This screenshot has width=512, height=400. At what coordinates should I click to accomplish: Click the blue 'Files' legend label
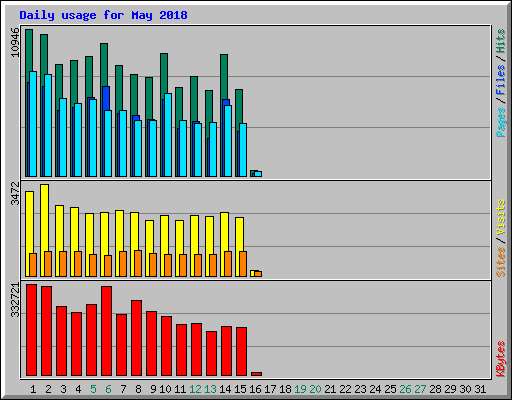501,80
